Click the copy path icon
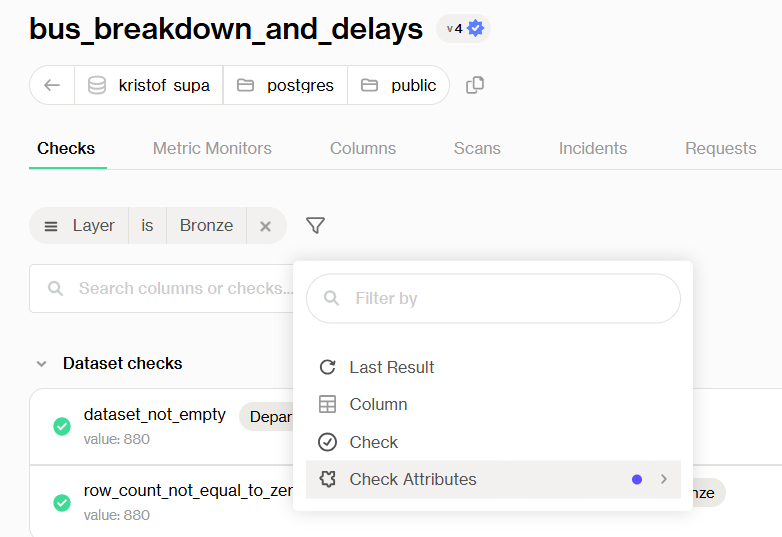This screenshot has width=782, height=537. [475, 85]
